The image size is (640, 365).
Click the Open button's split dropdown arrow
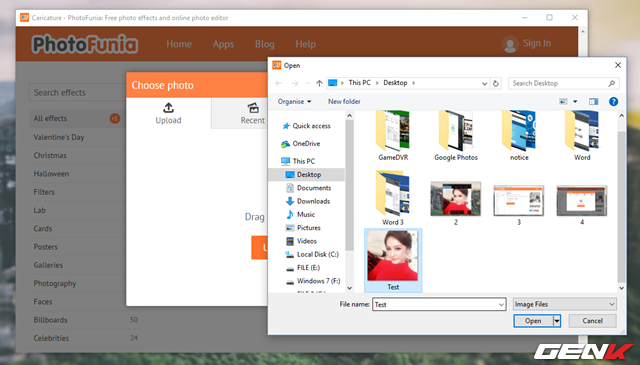557,321
